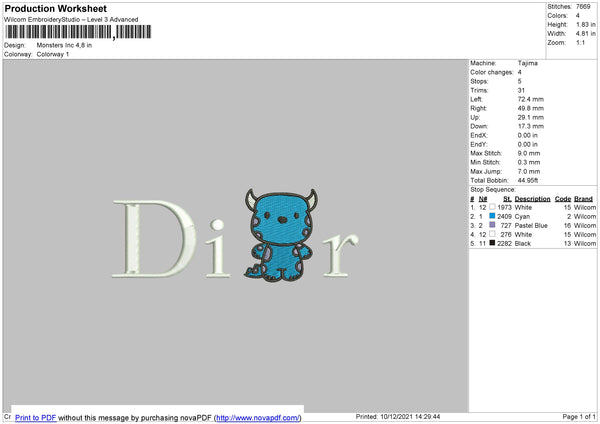Select the Max Jump value 7.0 mm

529,171
